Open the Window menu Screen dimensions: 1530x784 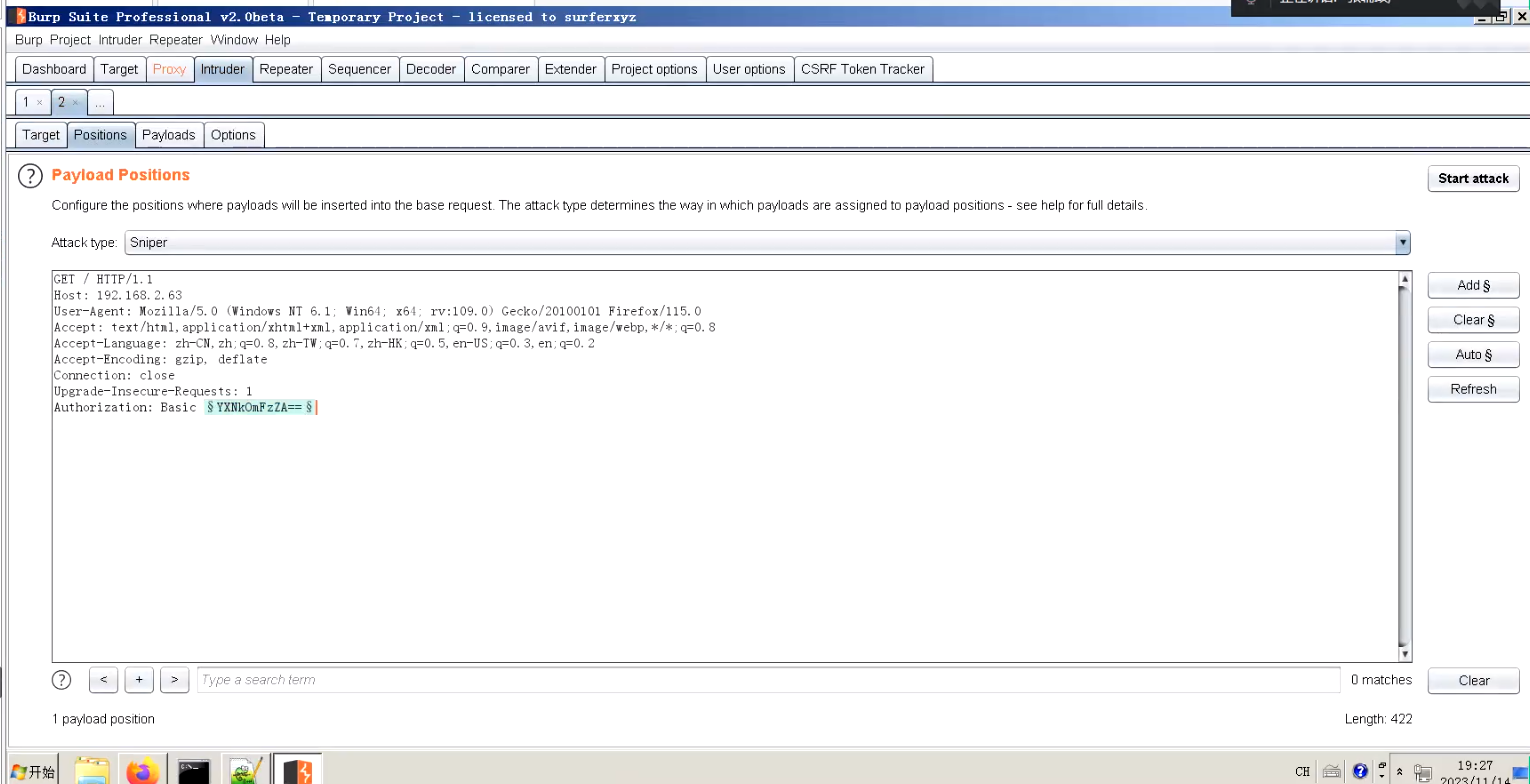(234, 40)
